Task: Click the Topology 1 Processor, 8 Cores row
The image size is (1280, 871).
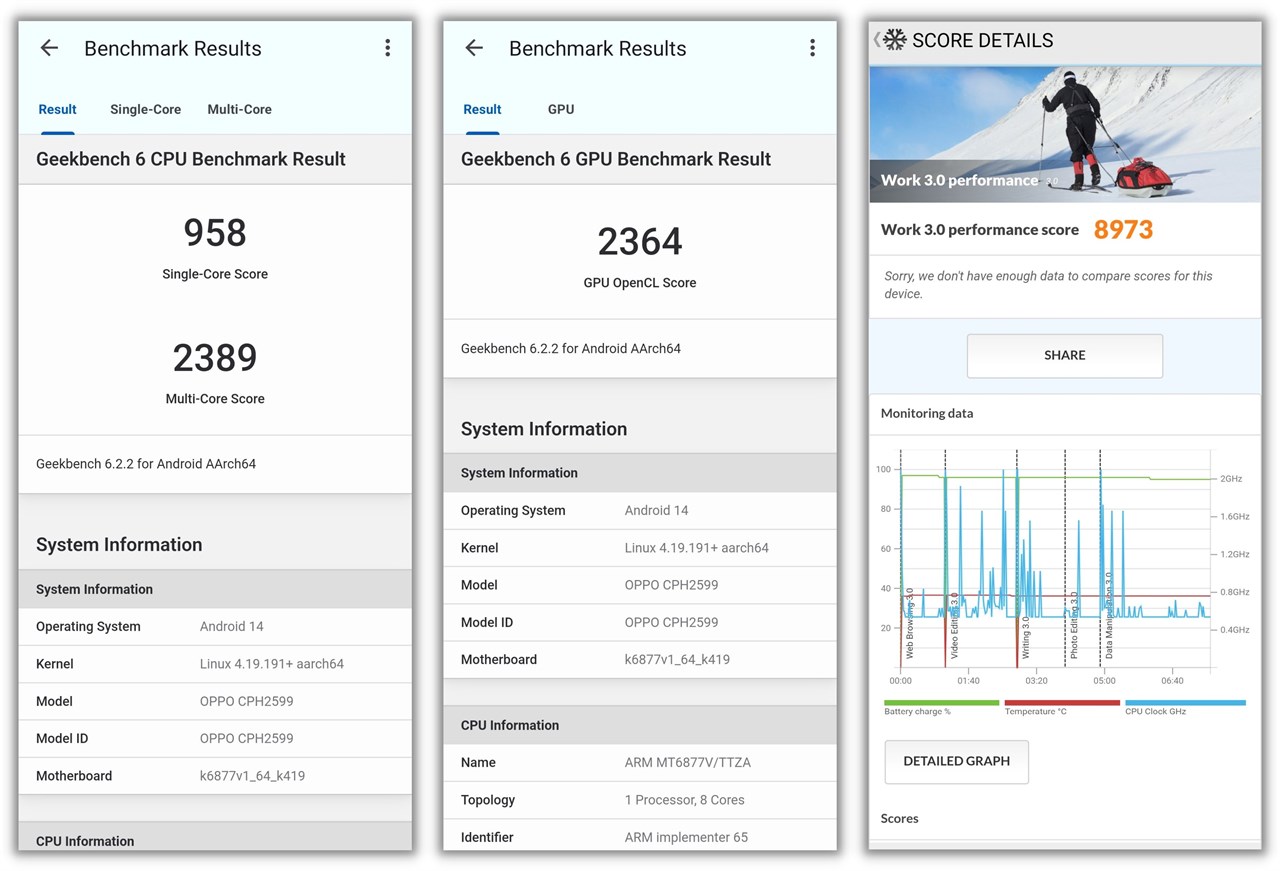Action: 640,800
